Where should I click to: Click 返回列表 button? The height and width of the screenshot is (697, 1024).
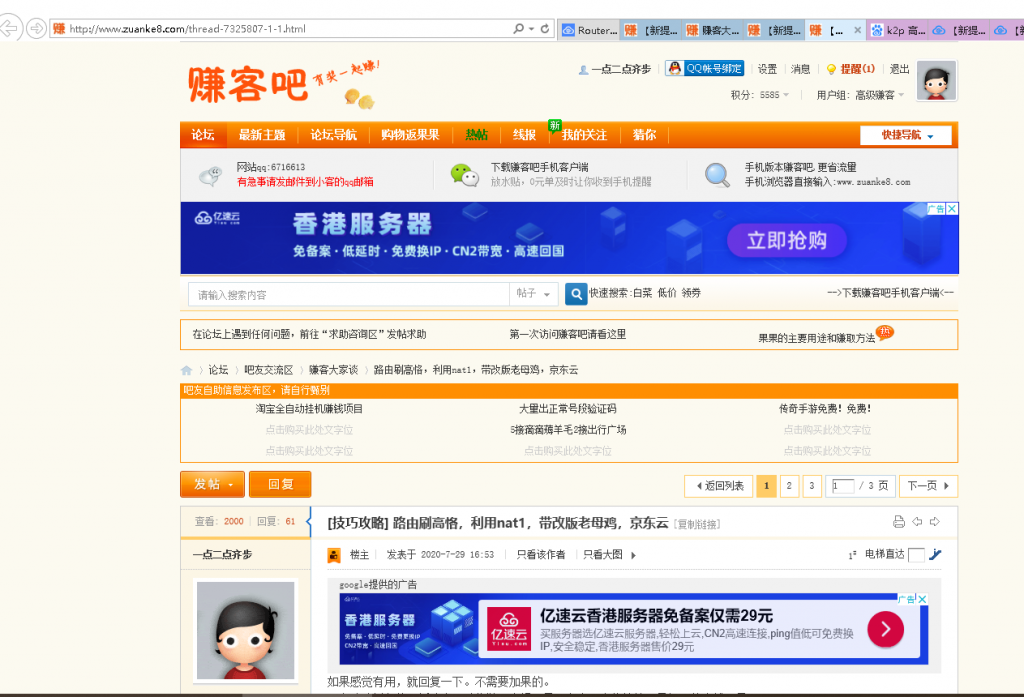click(x=718, y=486)
